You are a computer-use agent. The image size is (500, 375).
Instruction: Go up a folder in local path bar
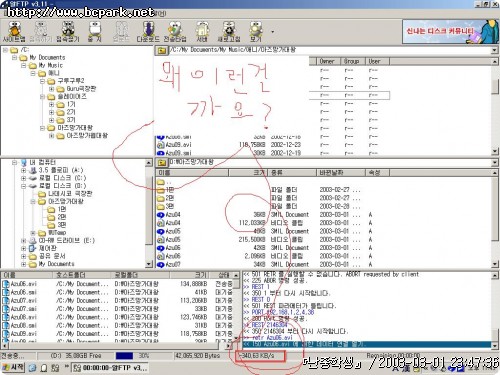pyautogui.click(x=162, y=163)
